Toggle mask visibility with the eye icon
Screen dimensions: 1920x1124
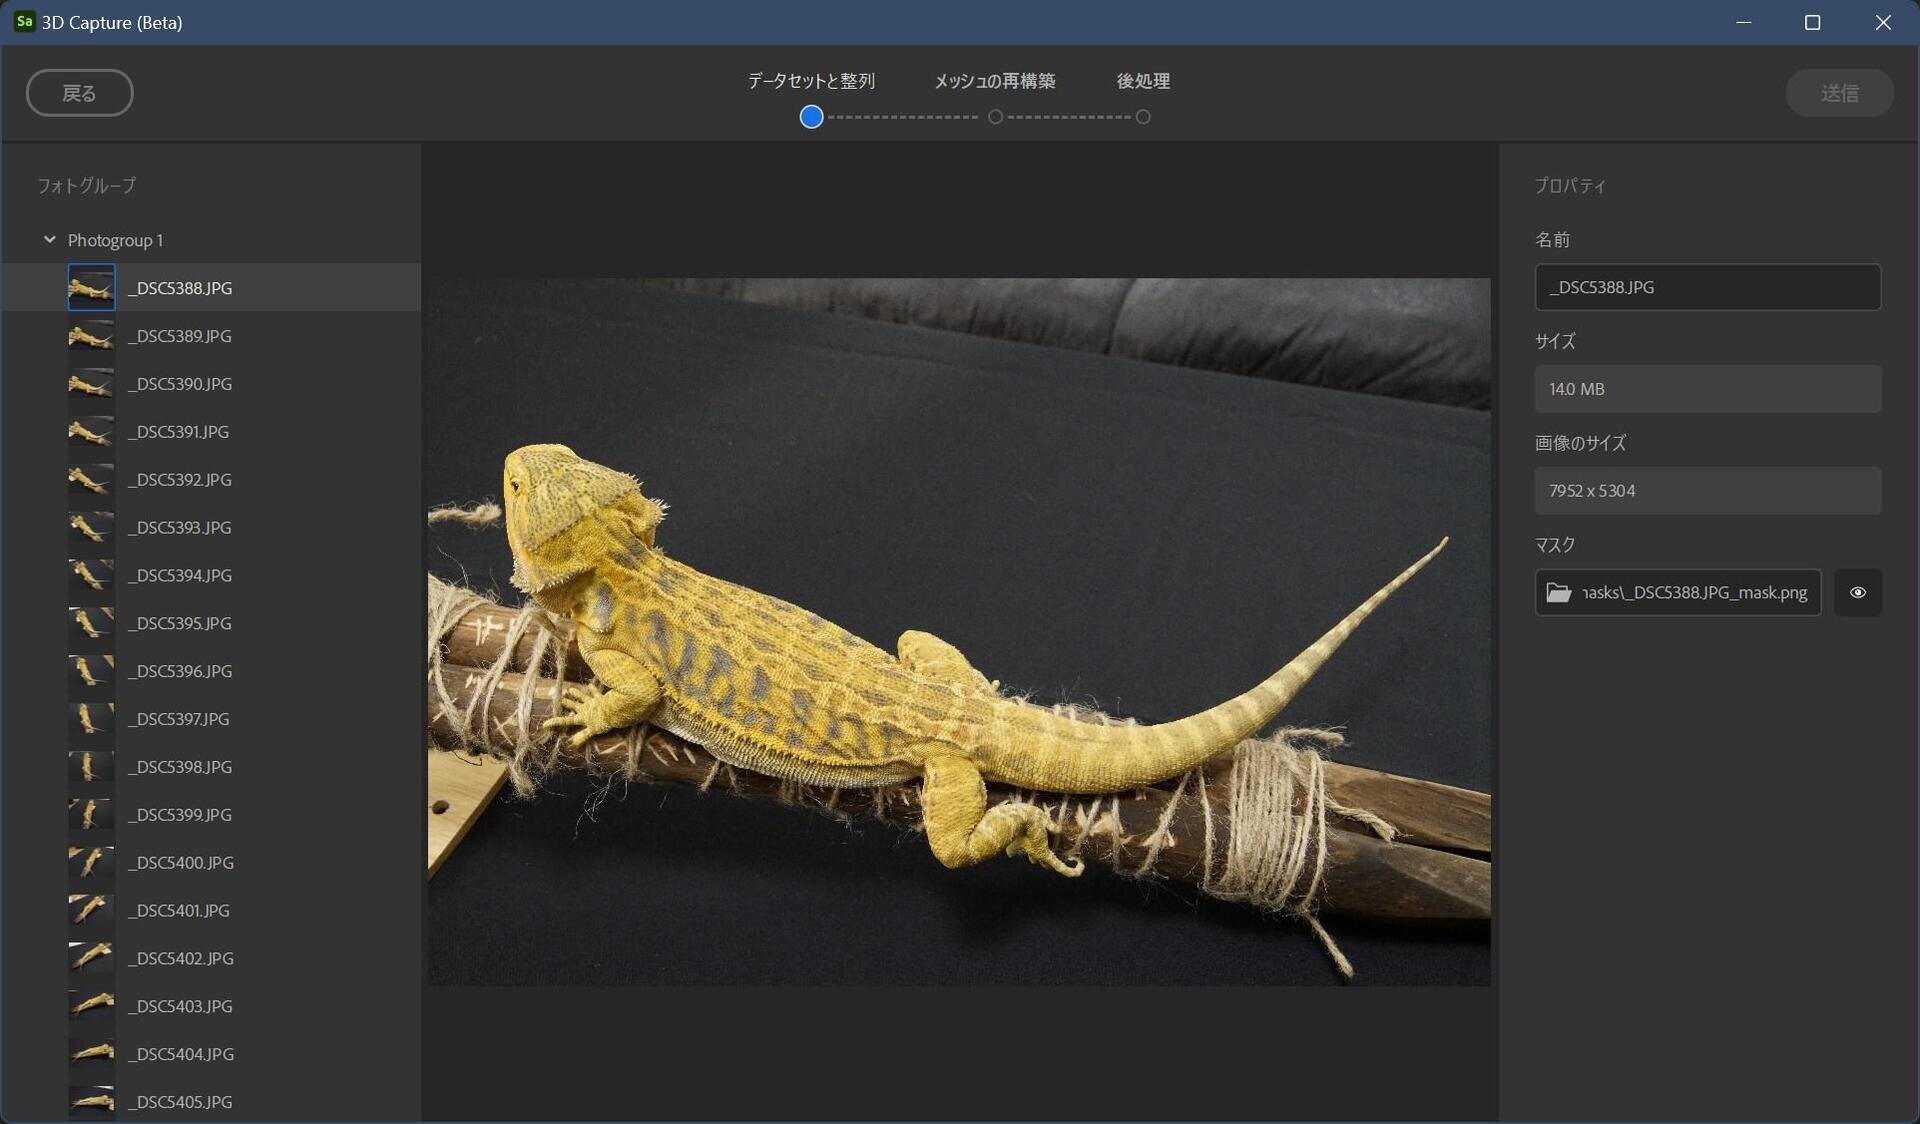[x=1857, y=593]
